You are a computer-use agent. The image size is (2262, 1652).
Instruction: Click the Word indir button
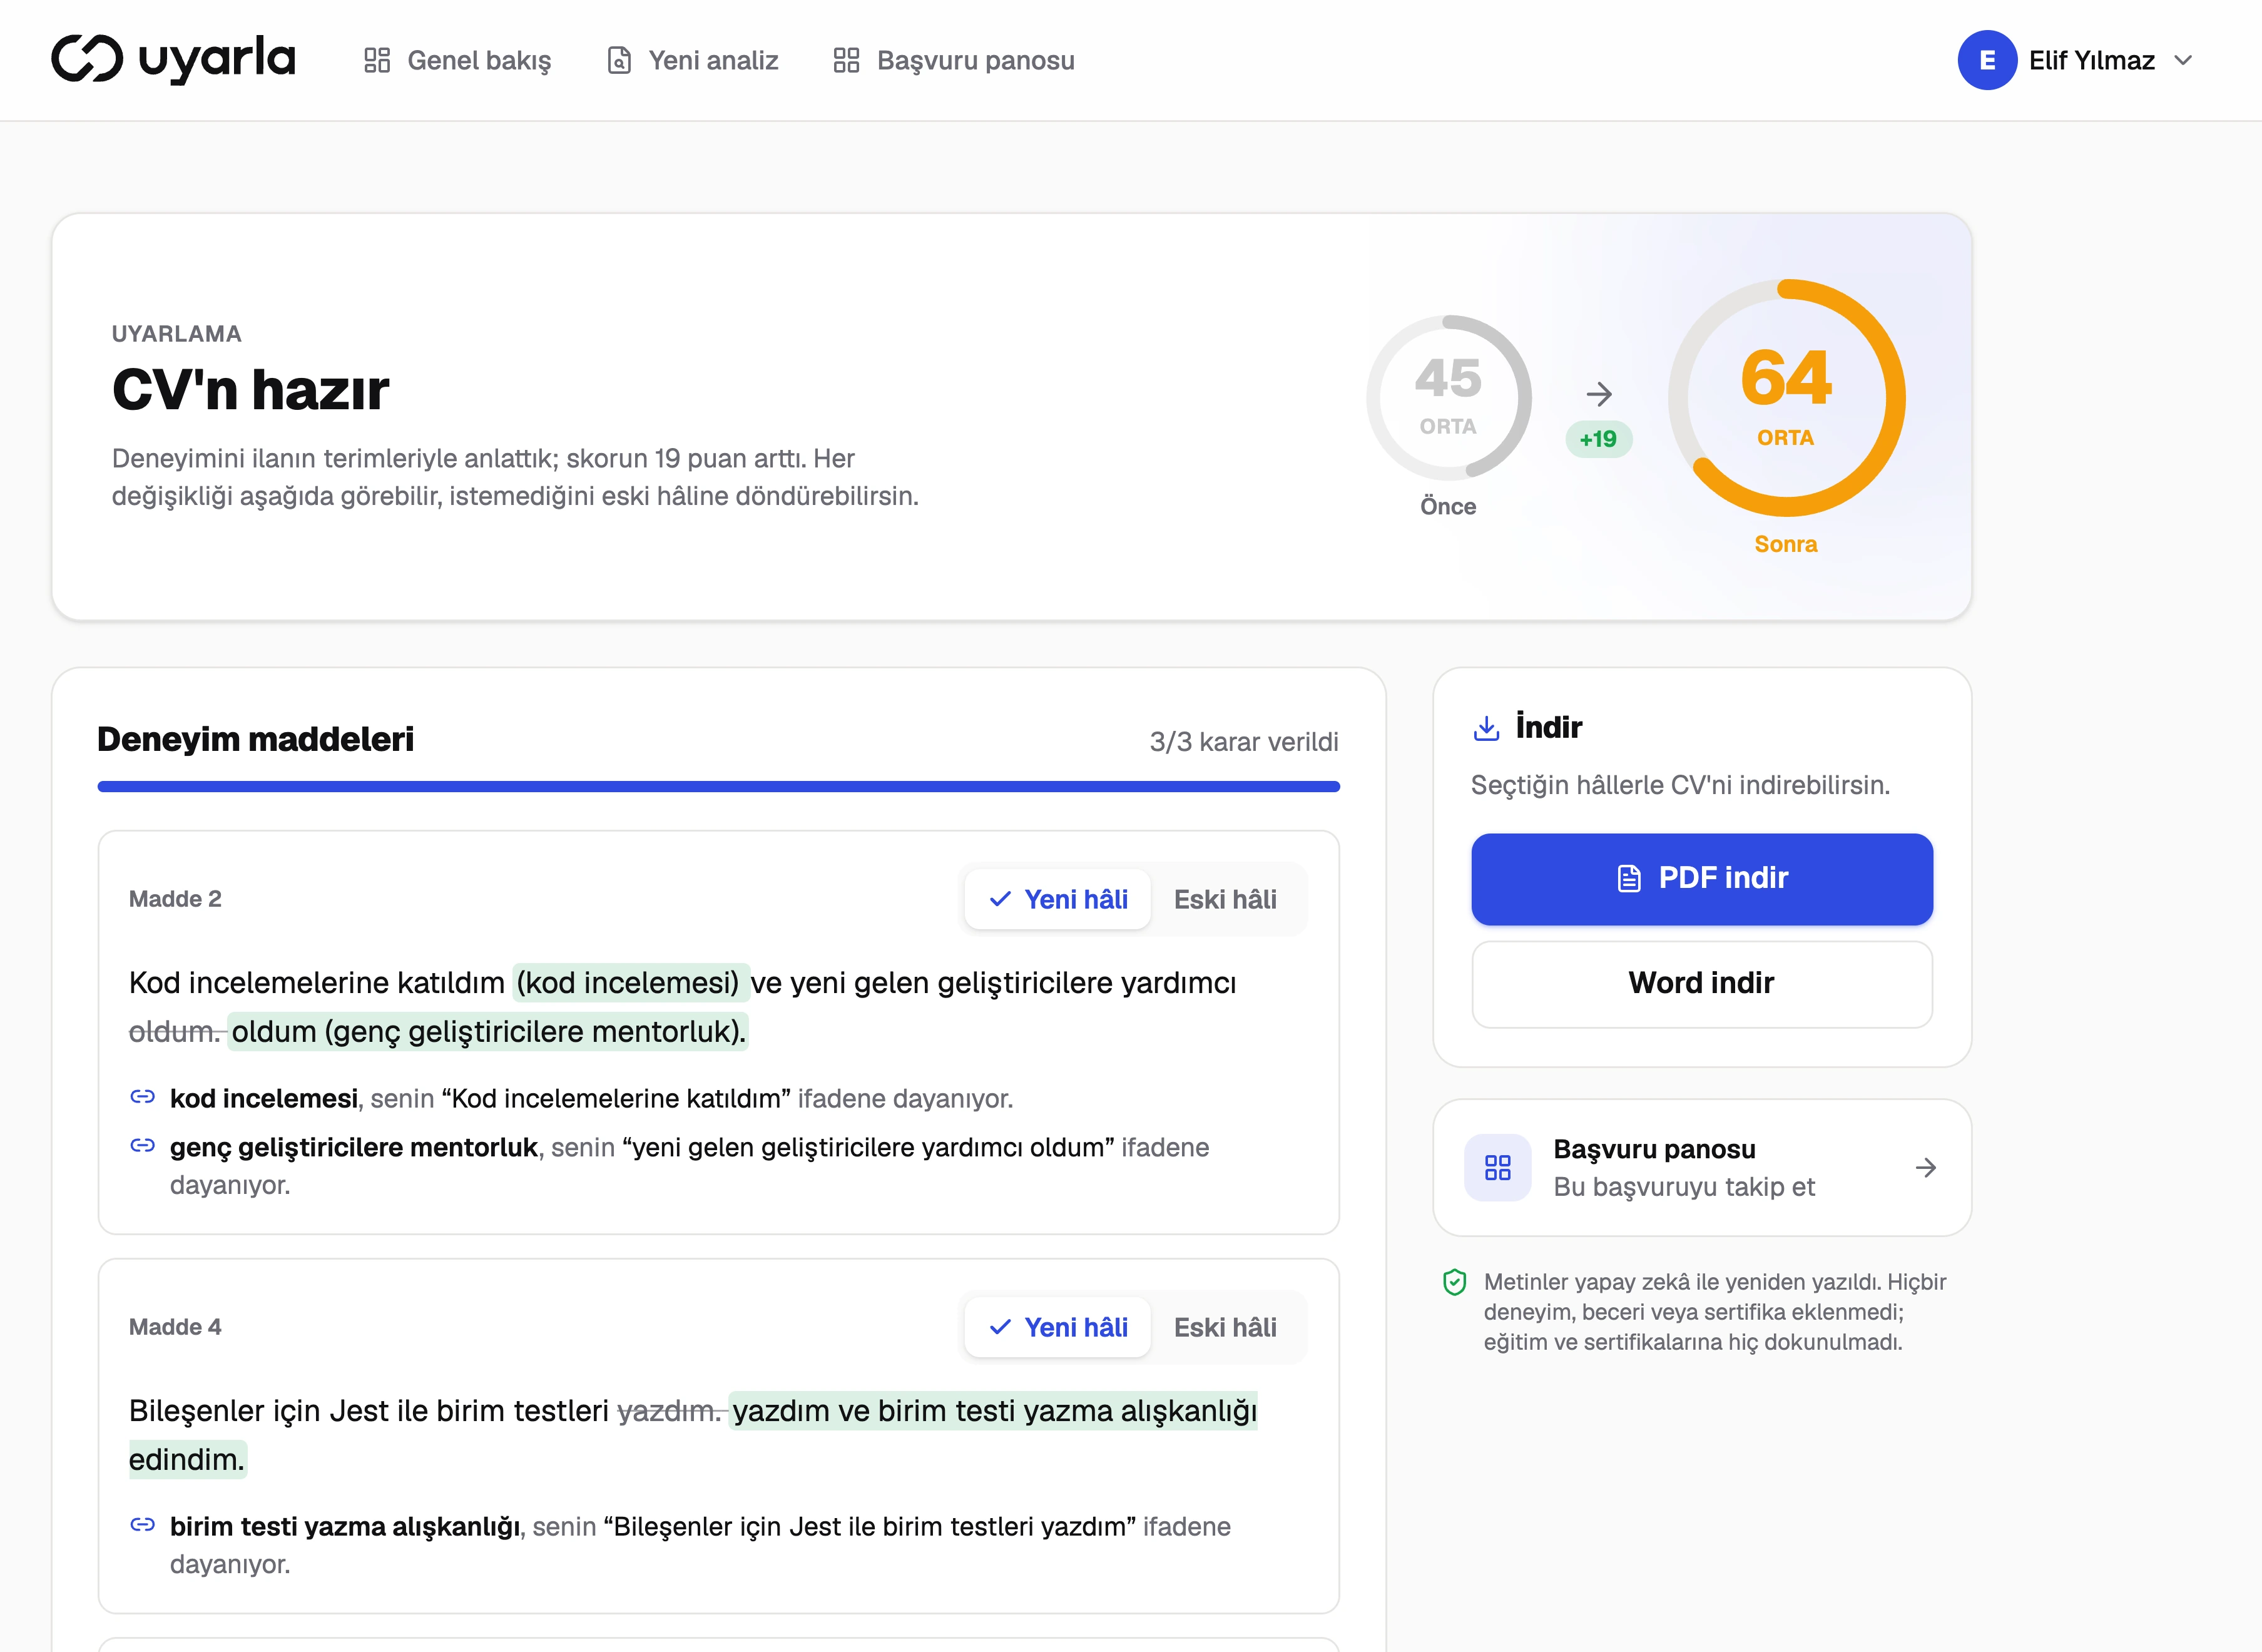click(1702, 983)
